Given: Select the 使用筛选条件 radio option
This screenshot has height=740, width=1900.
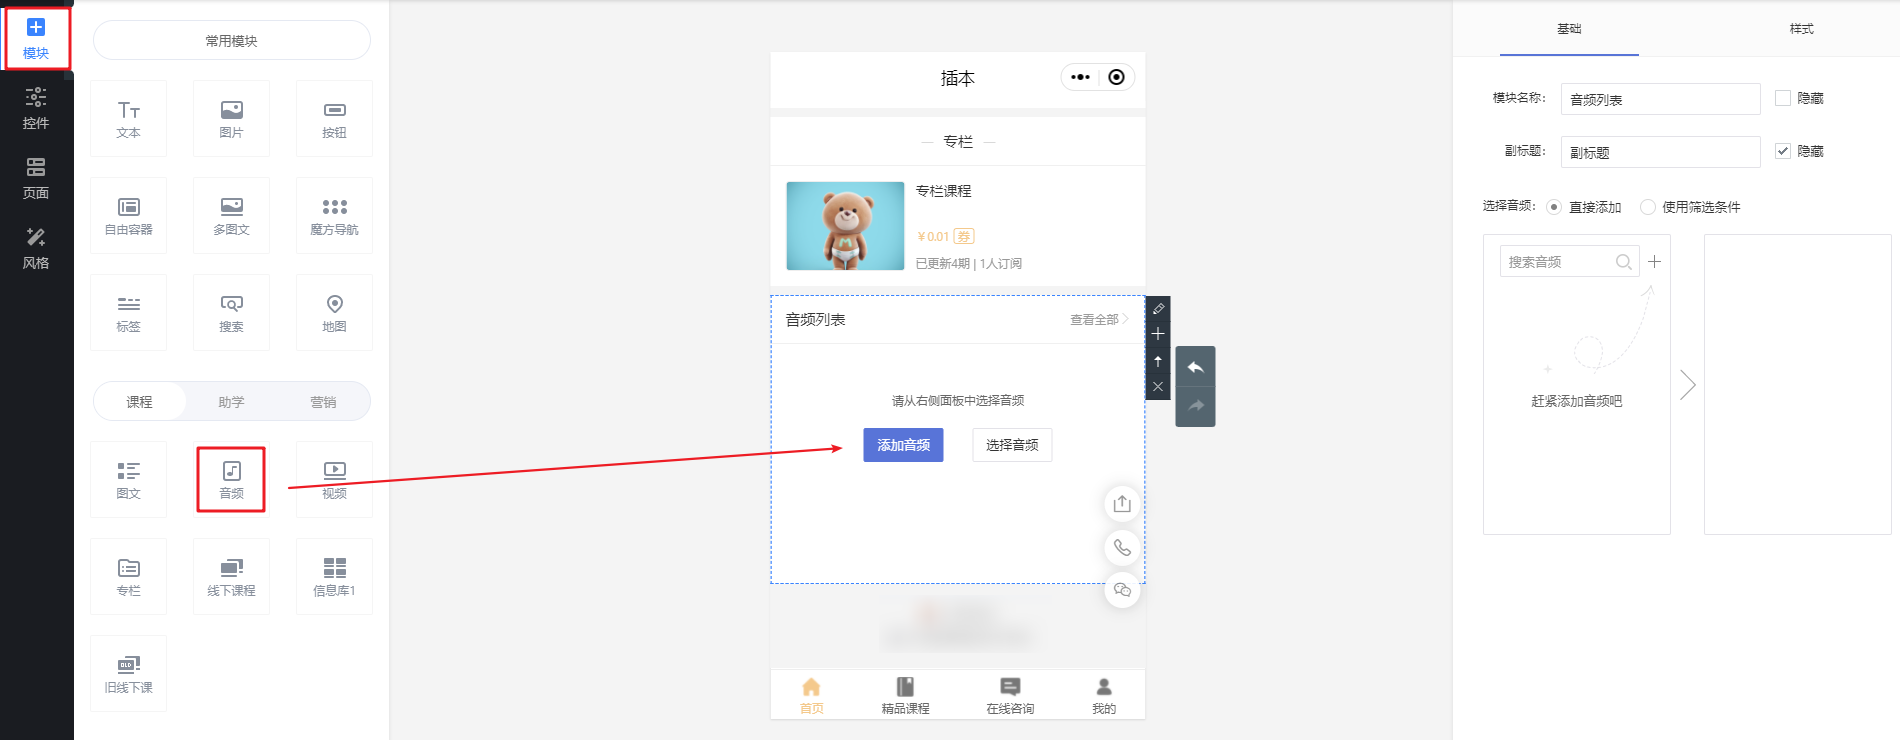Looking at the screenshot, I should coord(1648,207).
